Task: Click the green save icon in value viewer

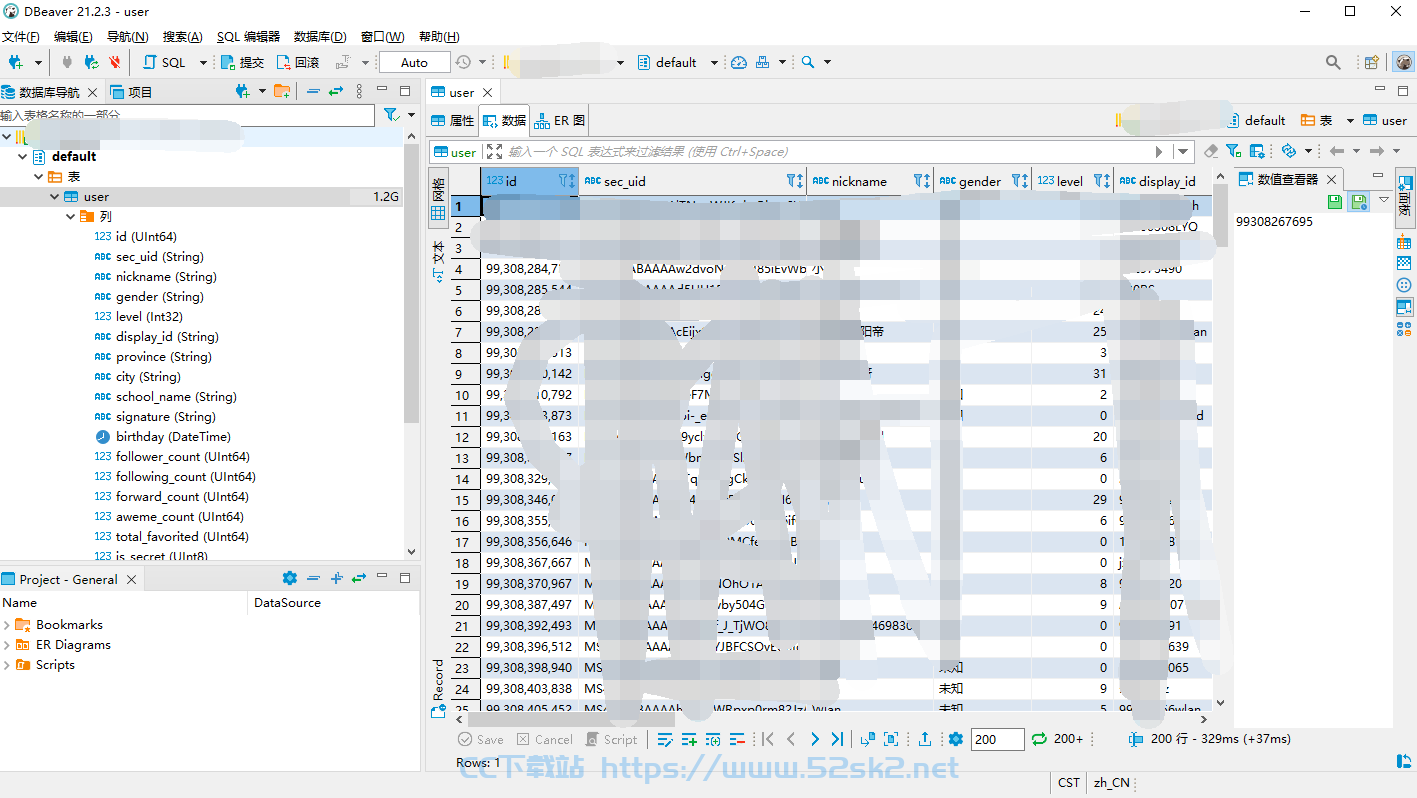Action: pos(1334,201)
